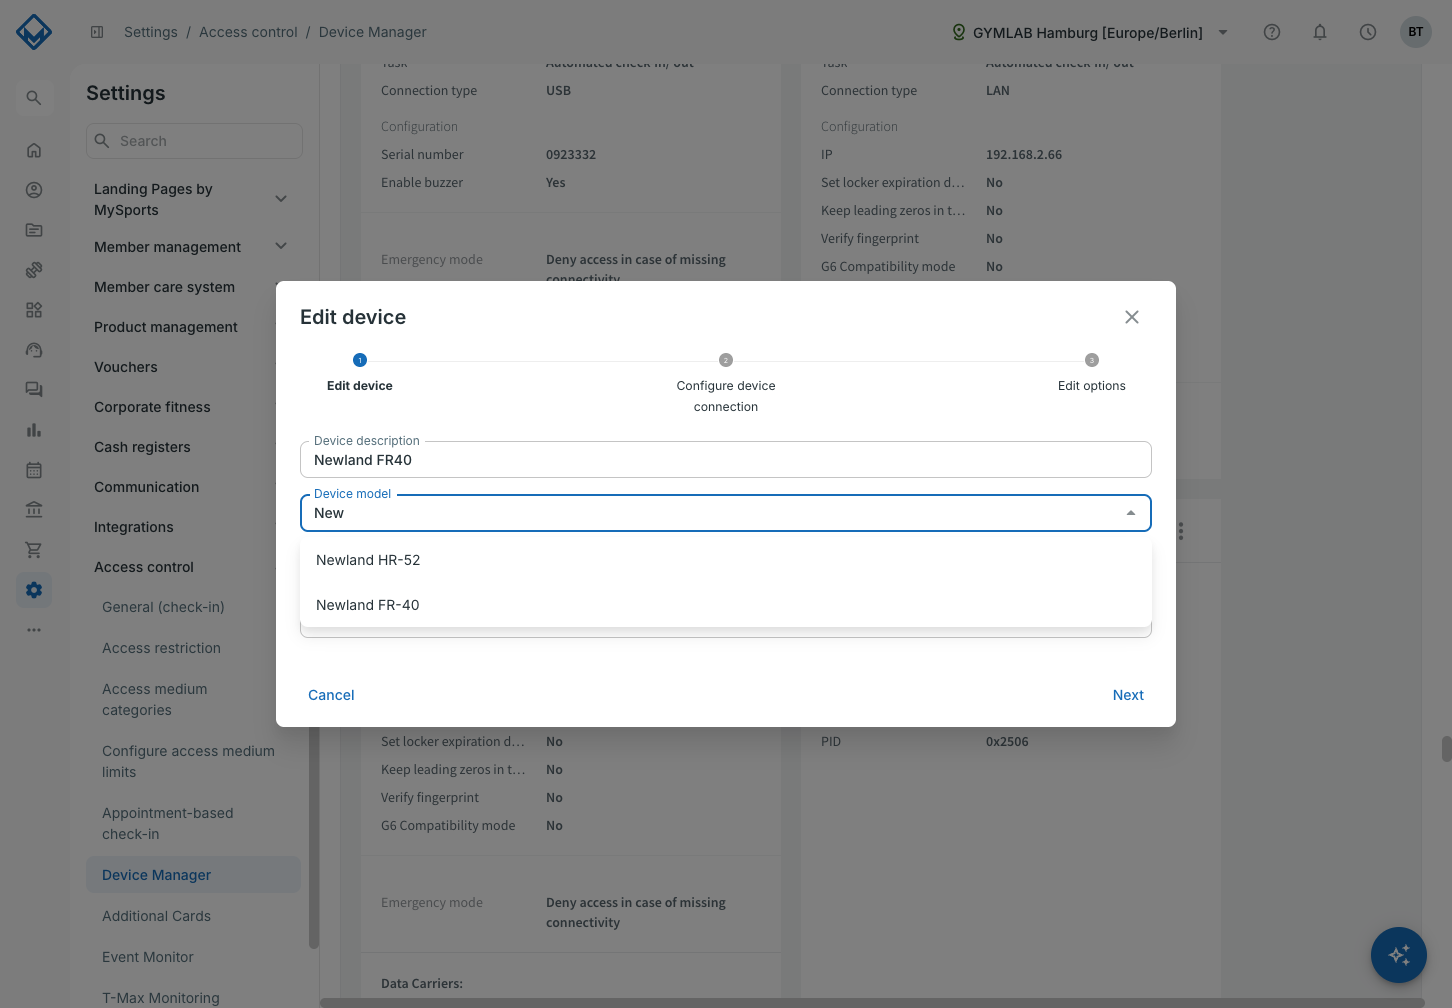Open Event Monitor submenu item
The image size is (1452, 1008).
click(x=148, y=957)
